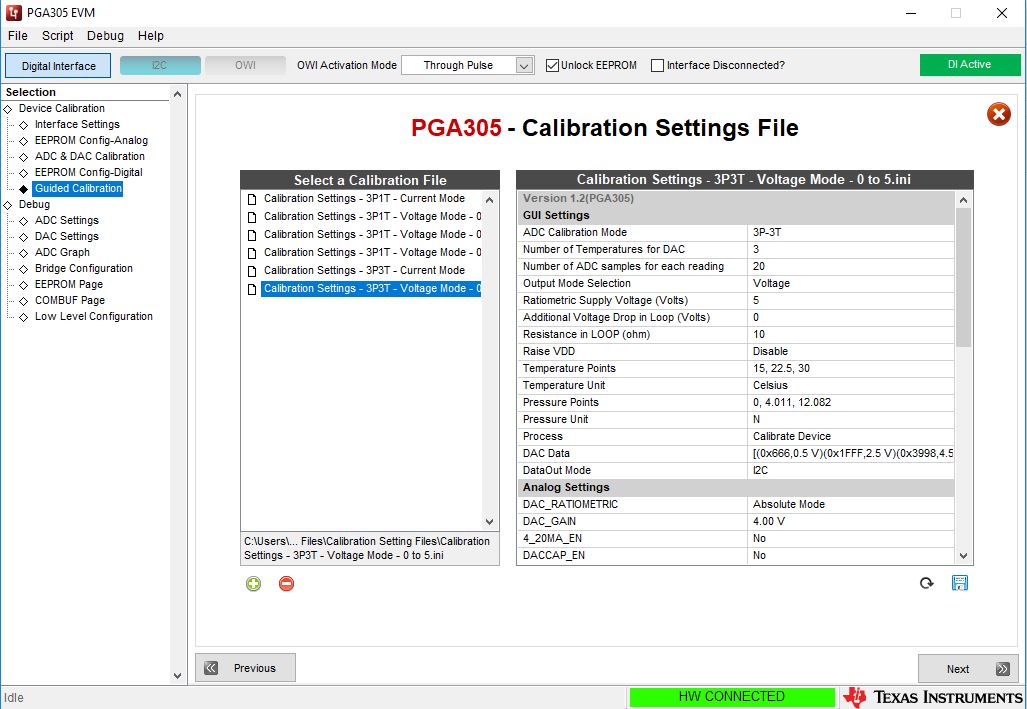Select Calibration Settings - 3P1T - Current Mode file
1027x709 pixels.
click(364, 199)
